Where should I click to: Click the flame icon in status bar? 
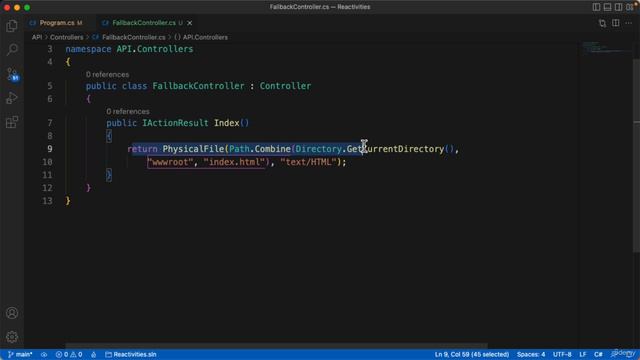coord(93,354)
